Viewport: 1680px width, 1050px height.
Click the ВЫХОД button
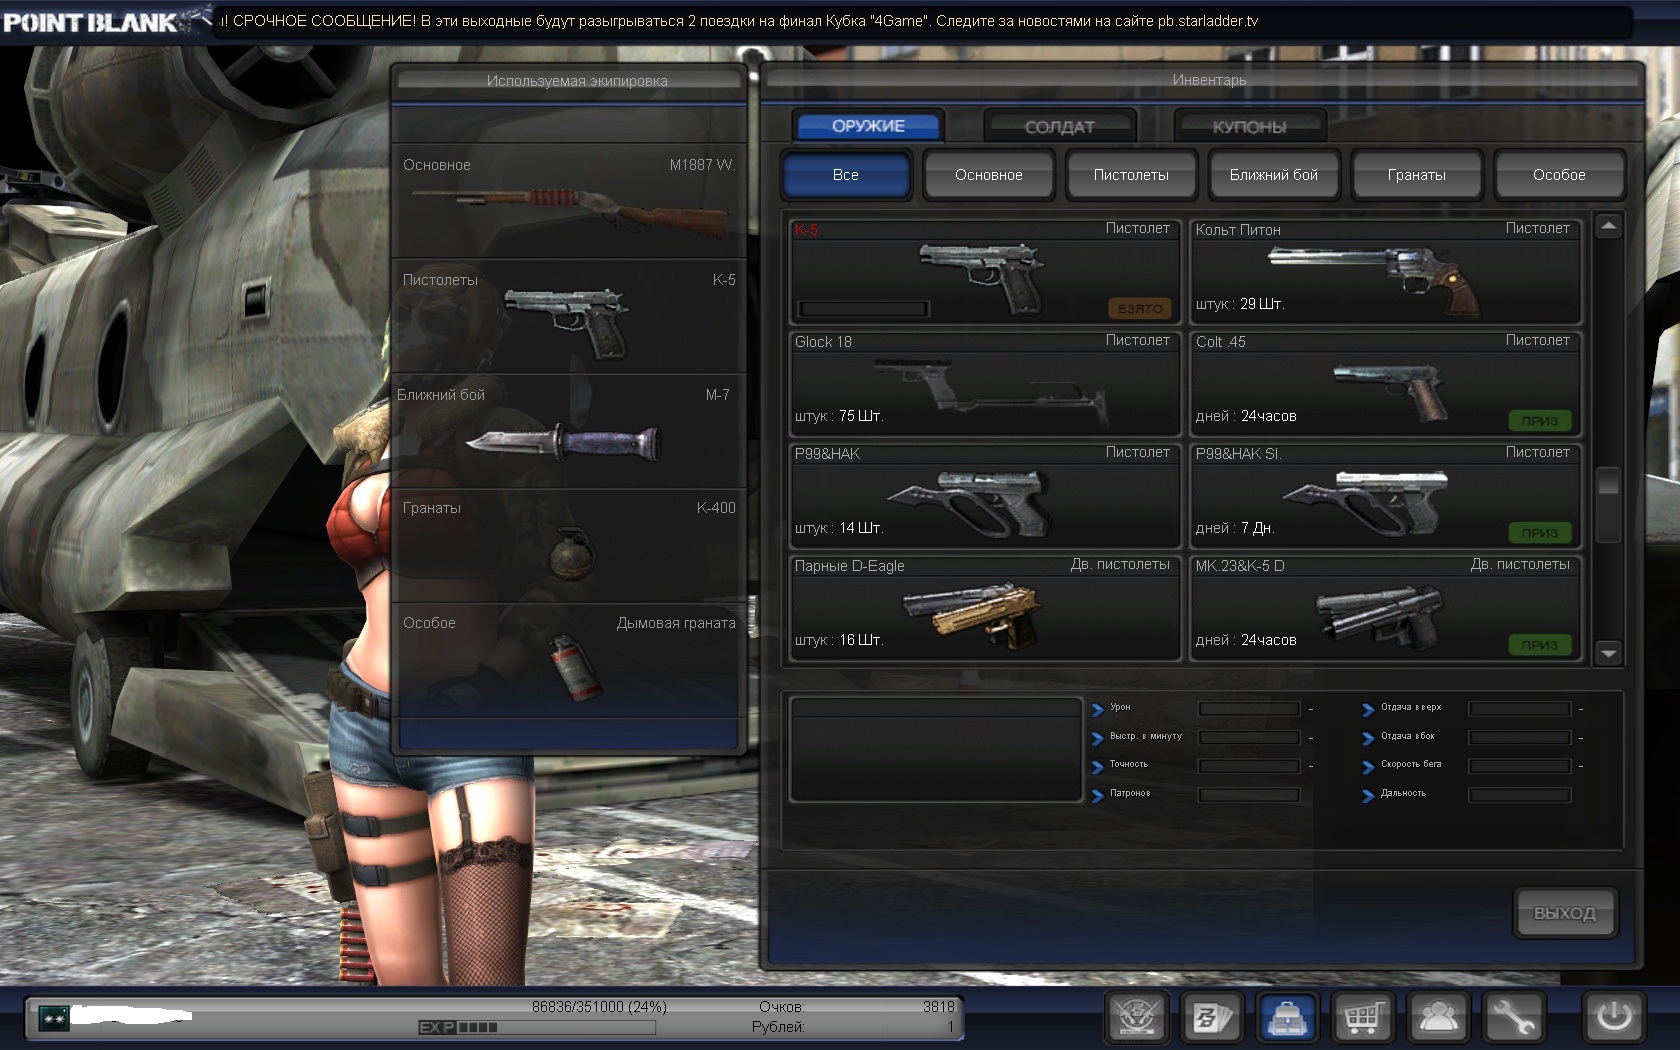(1565, 913)
